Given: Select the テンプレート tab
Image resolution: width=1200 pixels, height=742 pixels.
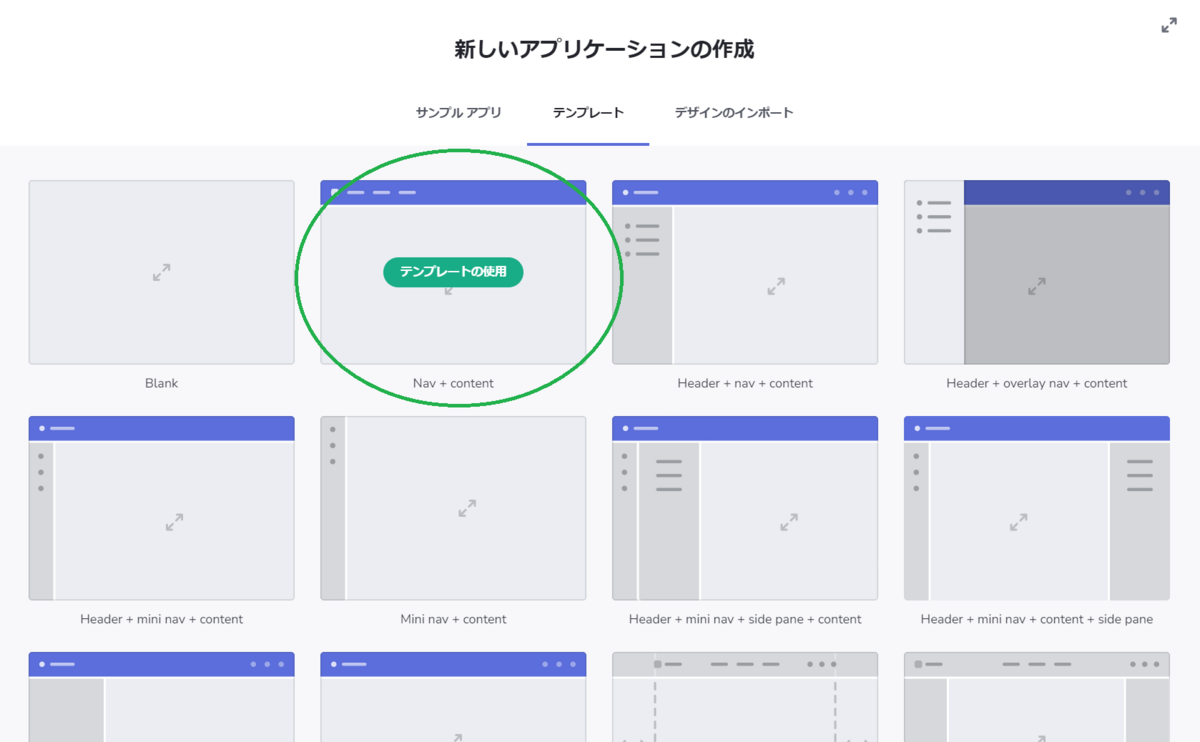Looking at the screenshot, I should pos(588,112).
